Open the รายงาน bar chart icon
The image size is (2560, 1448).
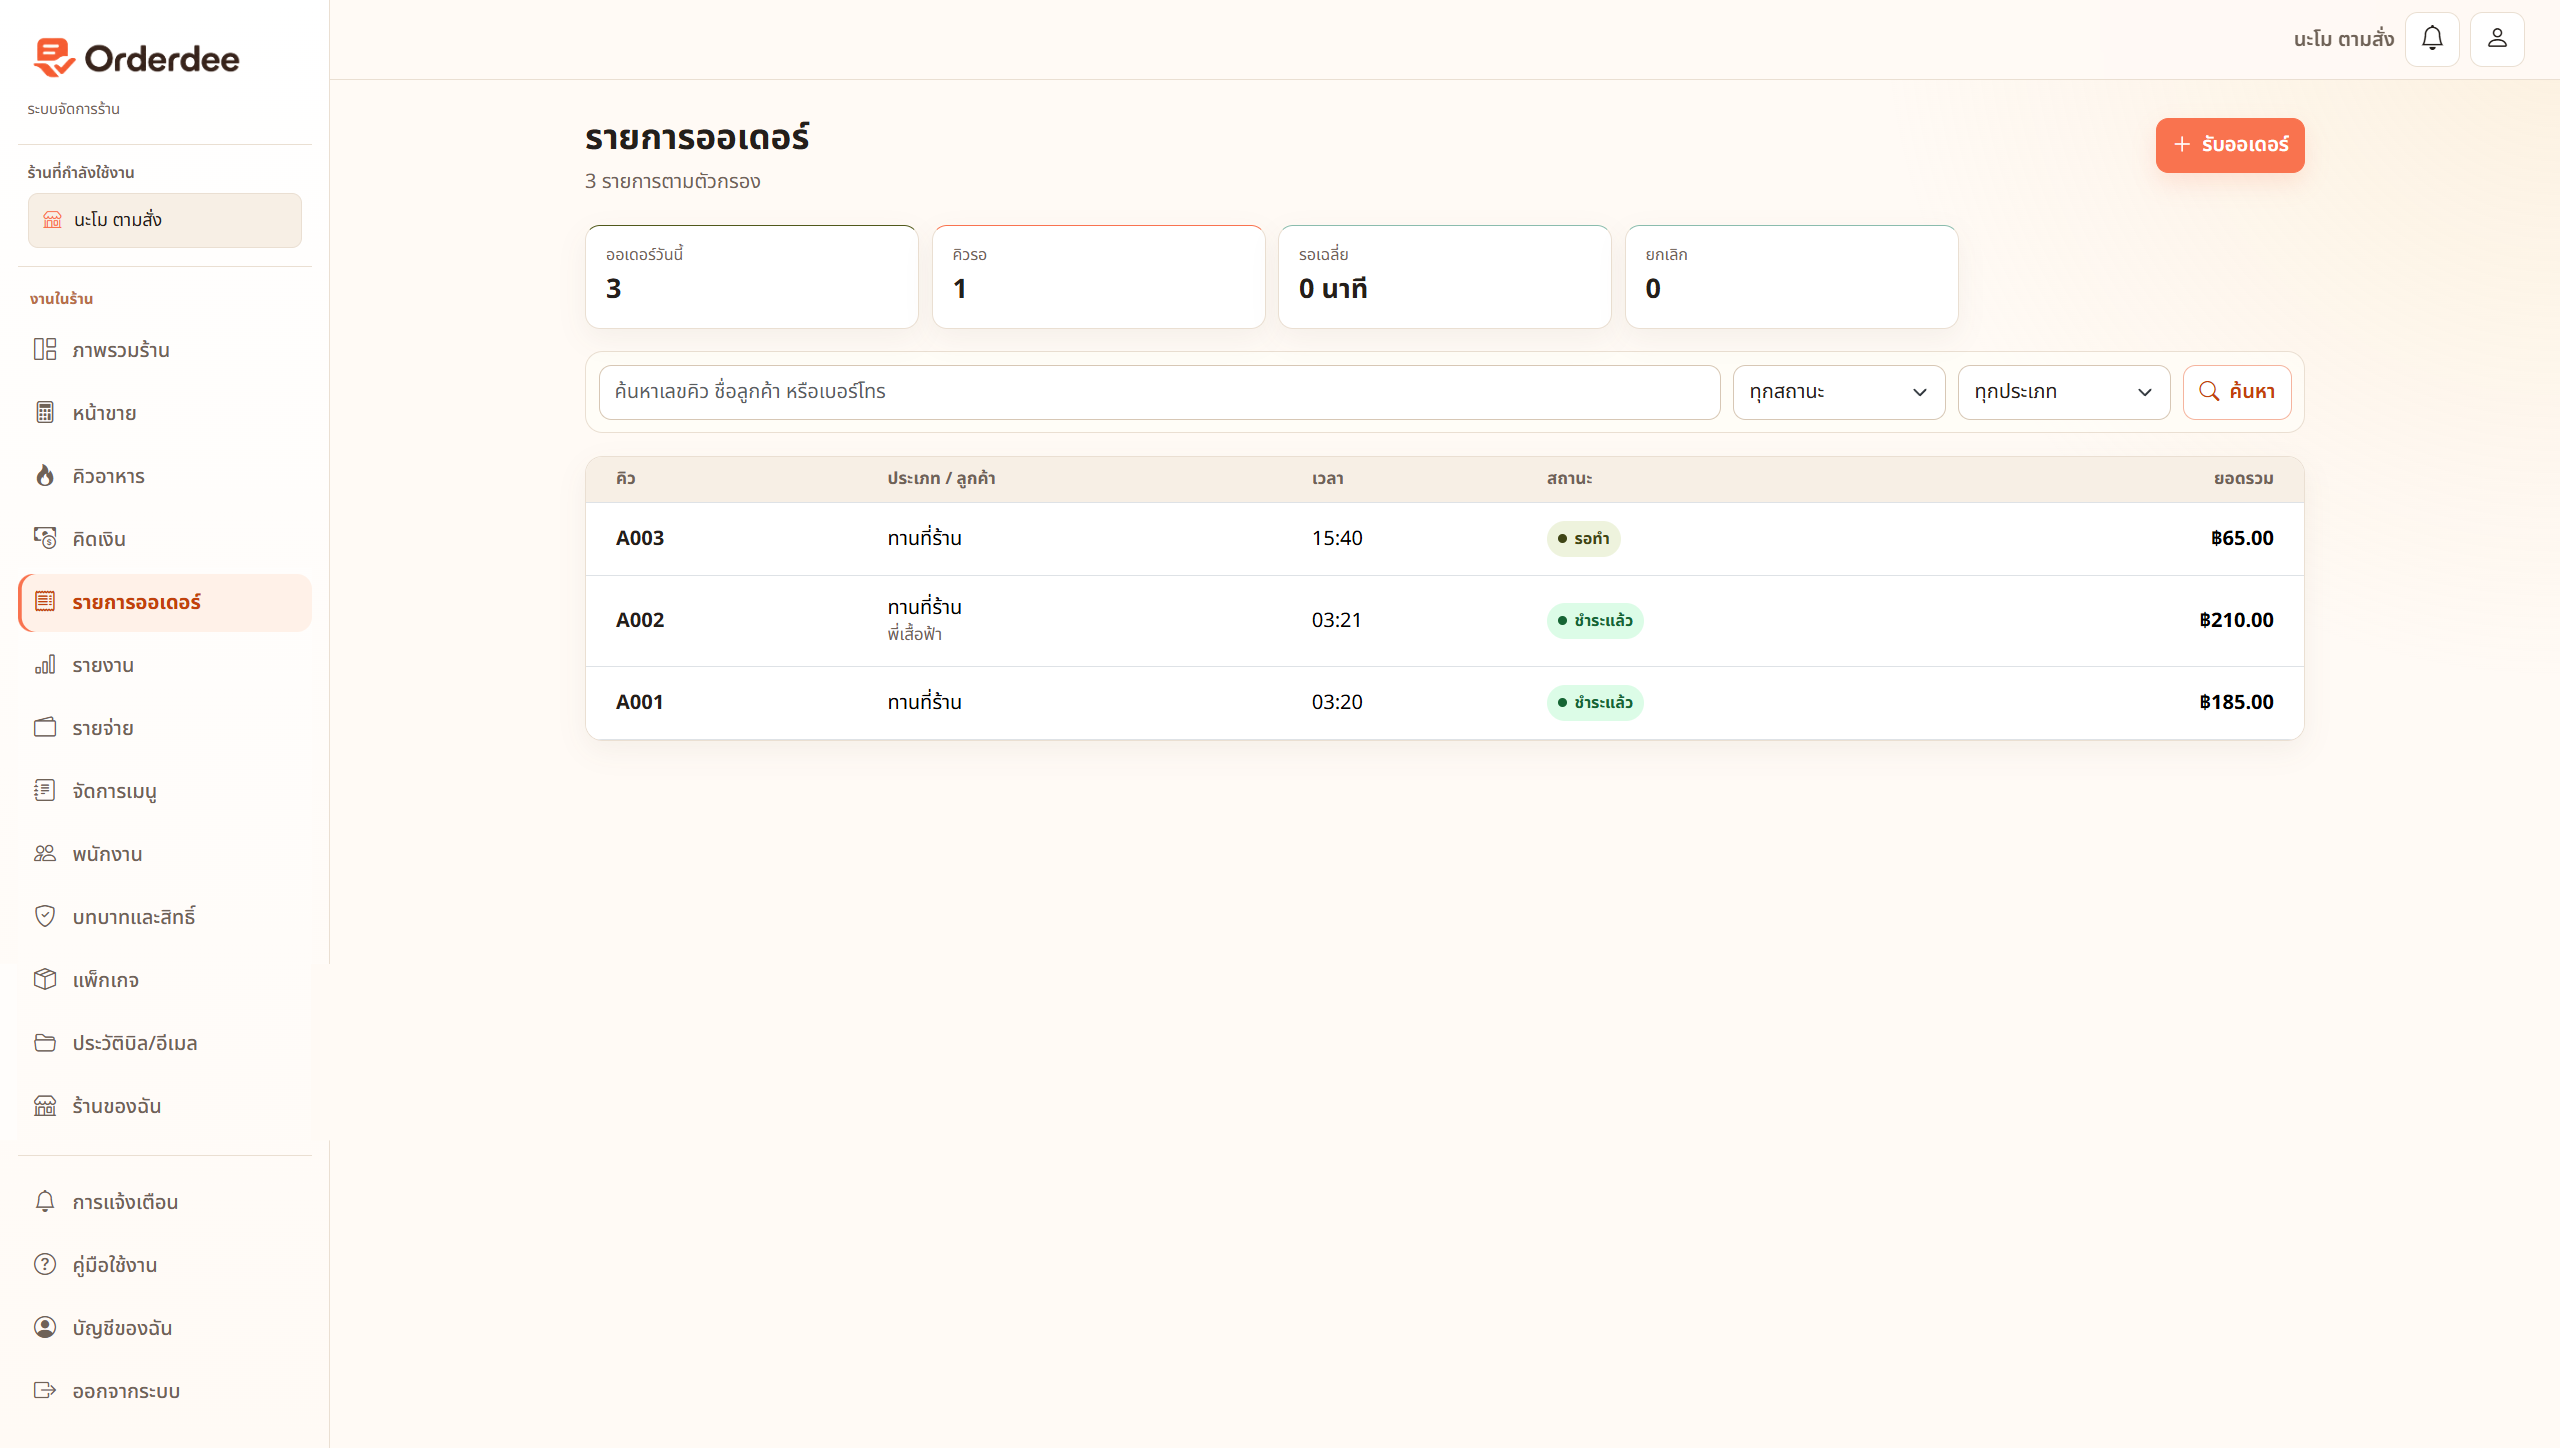45,664
